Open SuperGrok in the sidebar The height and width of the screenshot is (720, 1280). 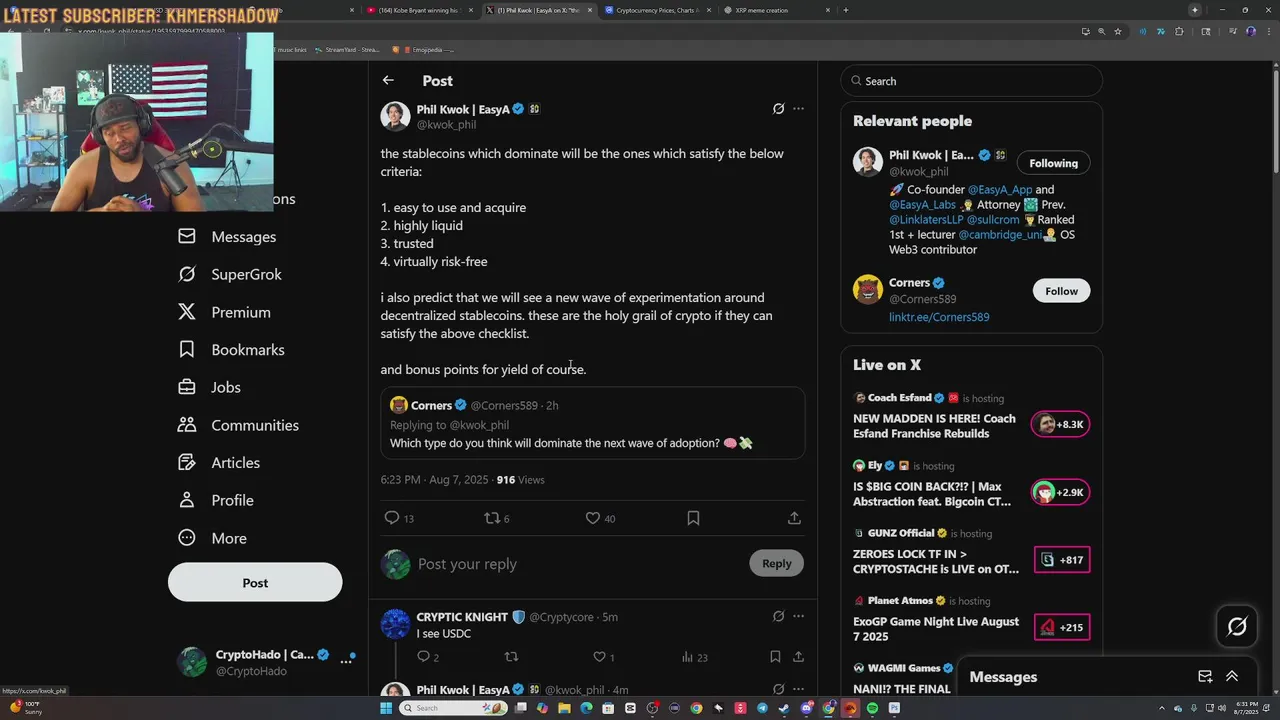pyautogui.click(x=230, y=274)
